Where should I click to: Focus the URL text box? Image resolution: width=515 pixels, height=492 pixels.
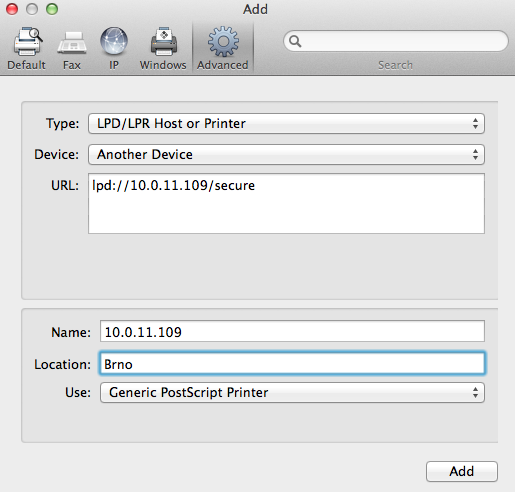click(286, 203)
